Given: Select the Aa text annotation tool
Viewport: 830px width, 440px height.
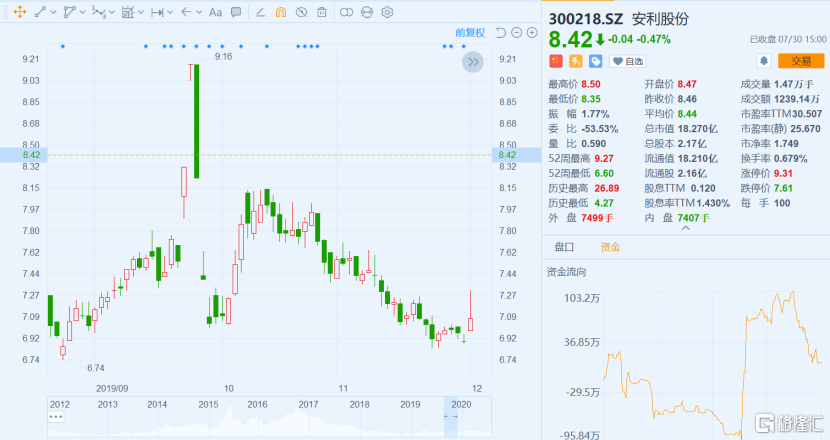Looking at the screenshot, I should (215, 12).
